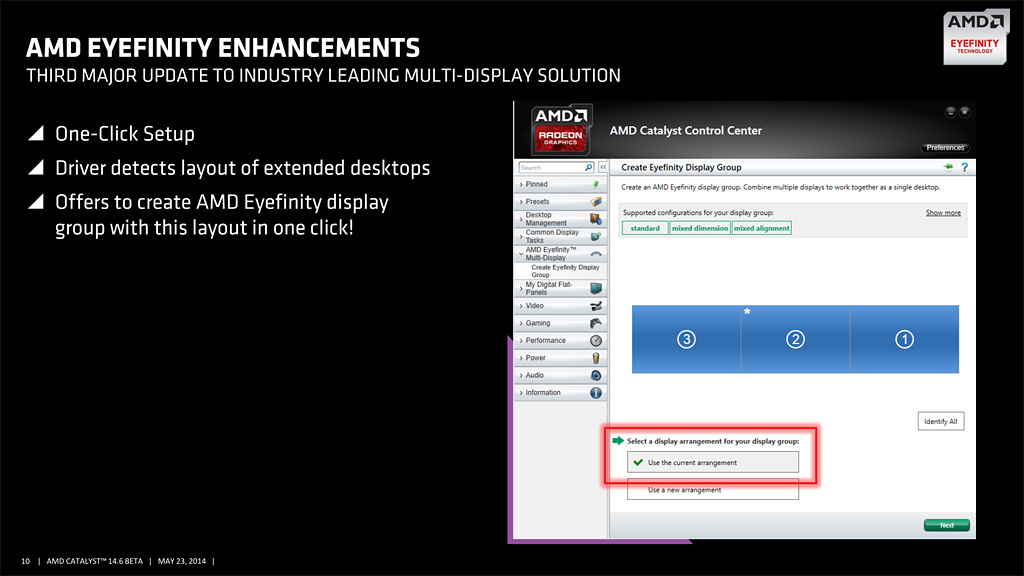
Task: Select Use a new arrangement option
Action: (x=712, y=490)
